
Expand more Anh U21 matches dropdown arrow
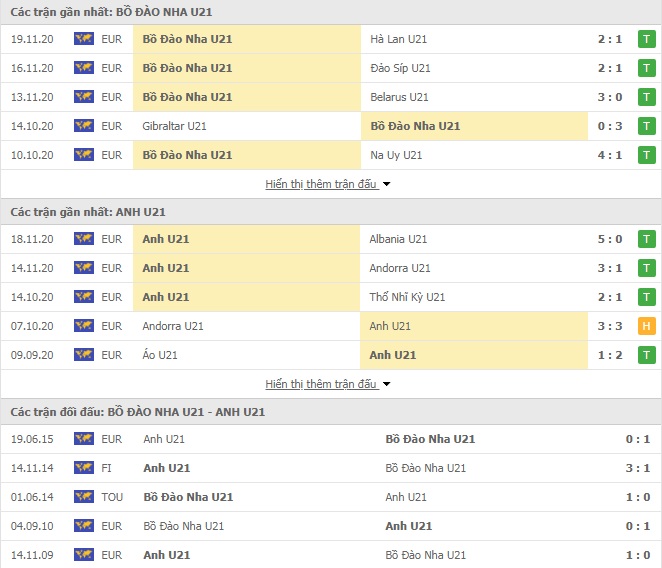point(386,384)
